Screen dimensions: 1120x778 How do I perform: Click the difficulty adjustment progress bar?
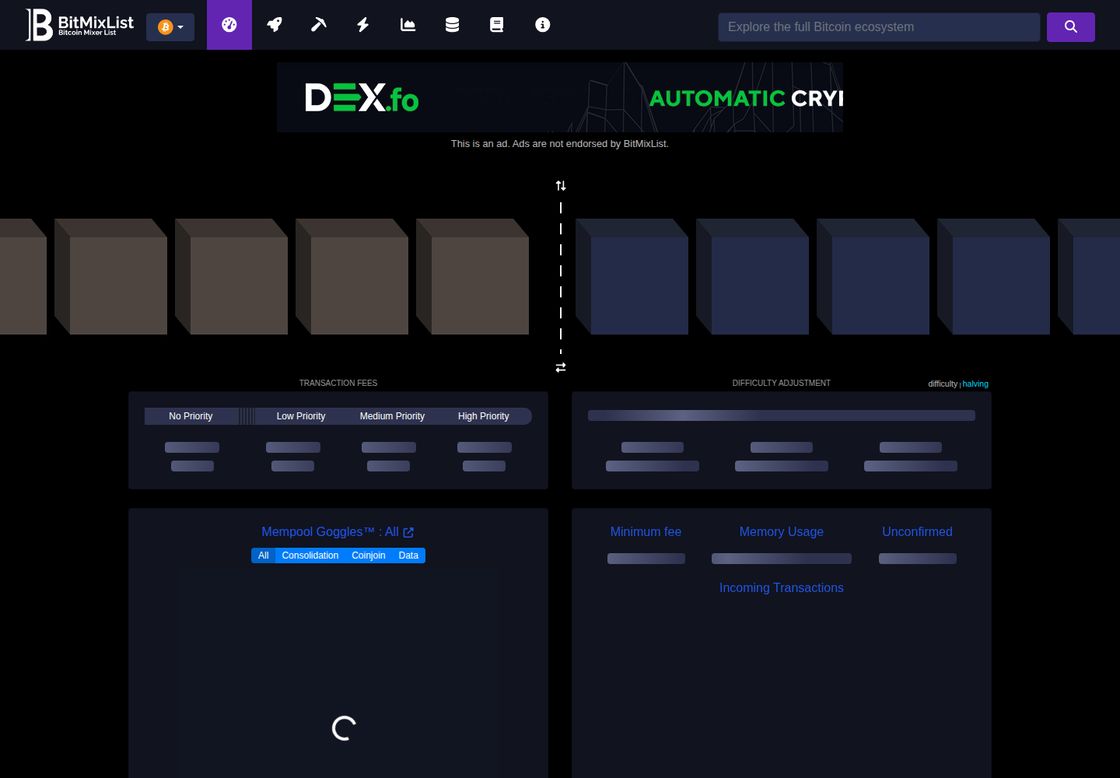pos(781,416)
